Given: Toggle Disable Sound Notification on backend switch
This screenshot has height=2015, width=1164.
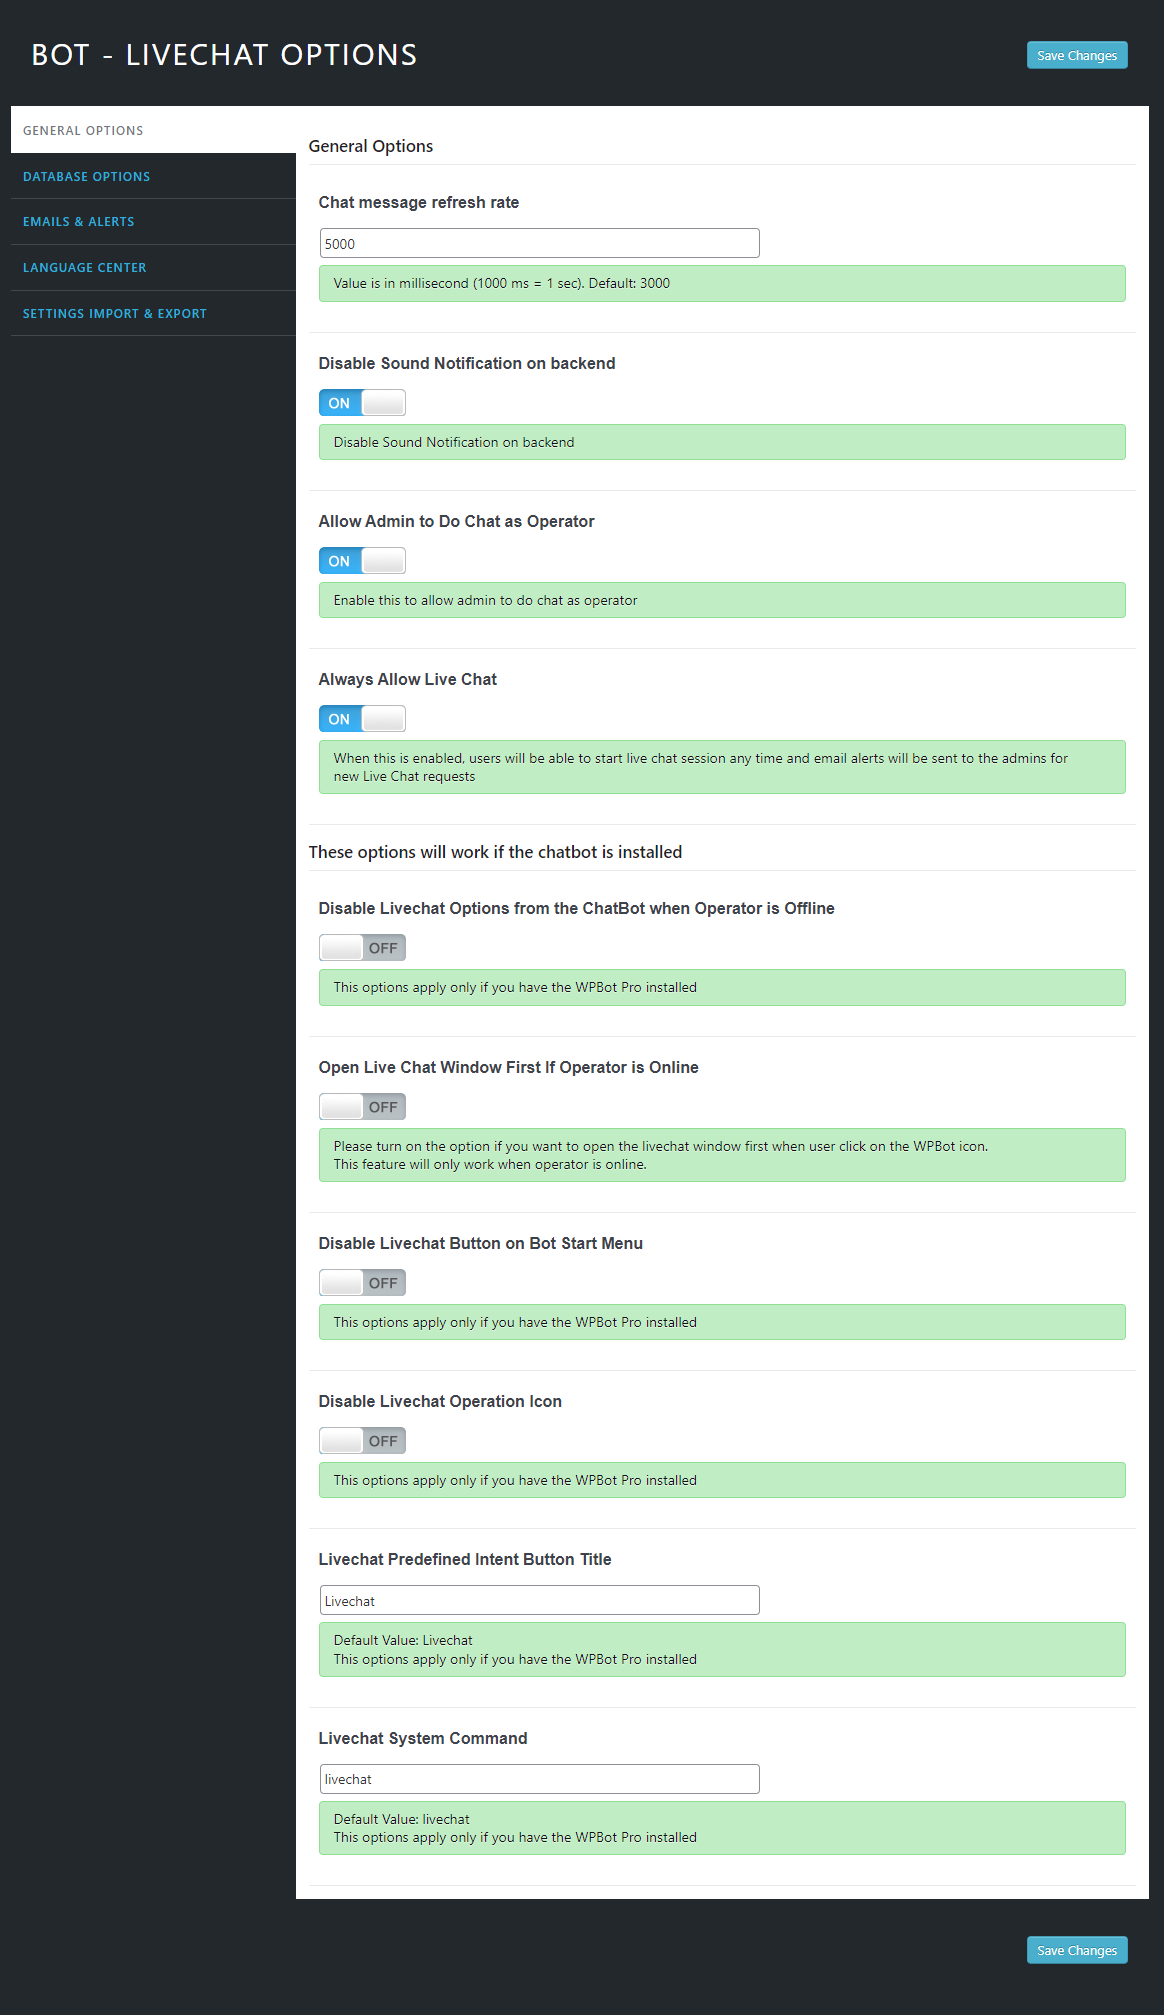Looking at the screenshot, I should [x=362, y=403].
